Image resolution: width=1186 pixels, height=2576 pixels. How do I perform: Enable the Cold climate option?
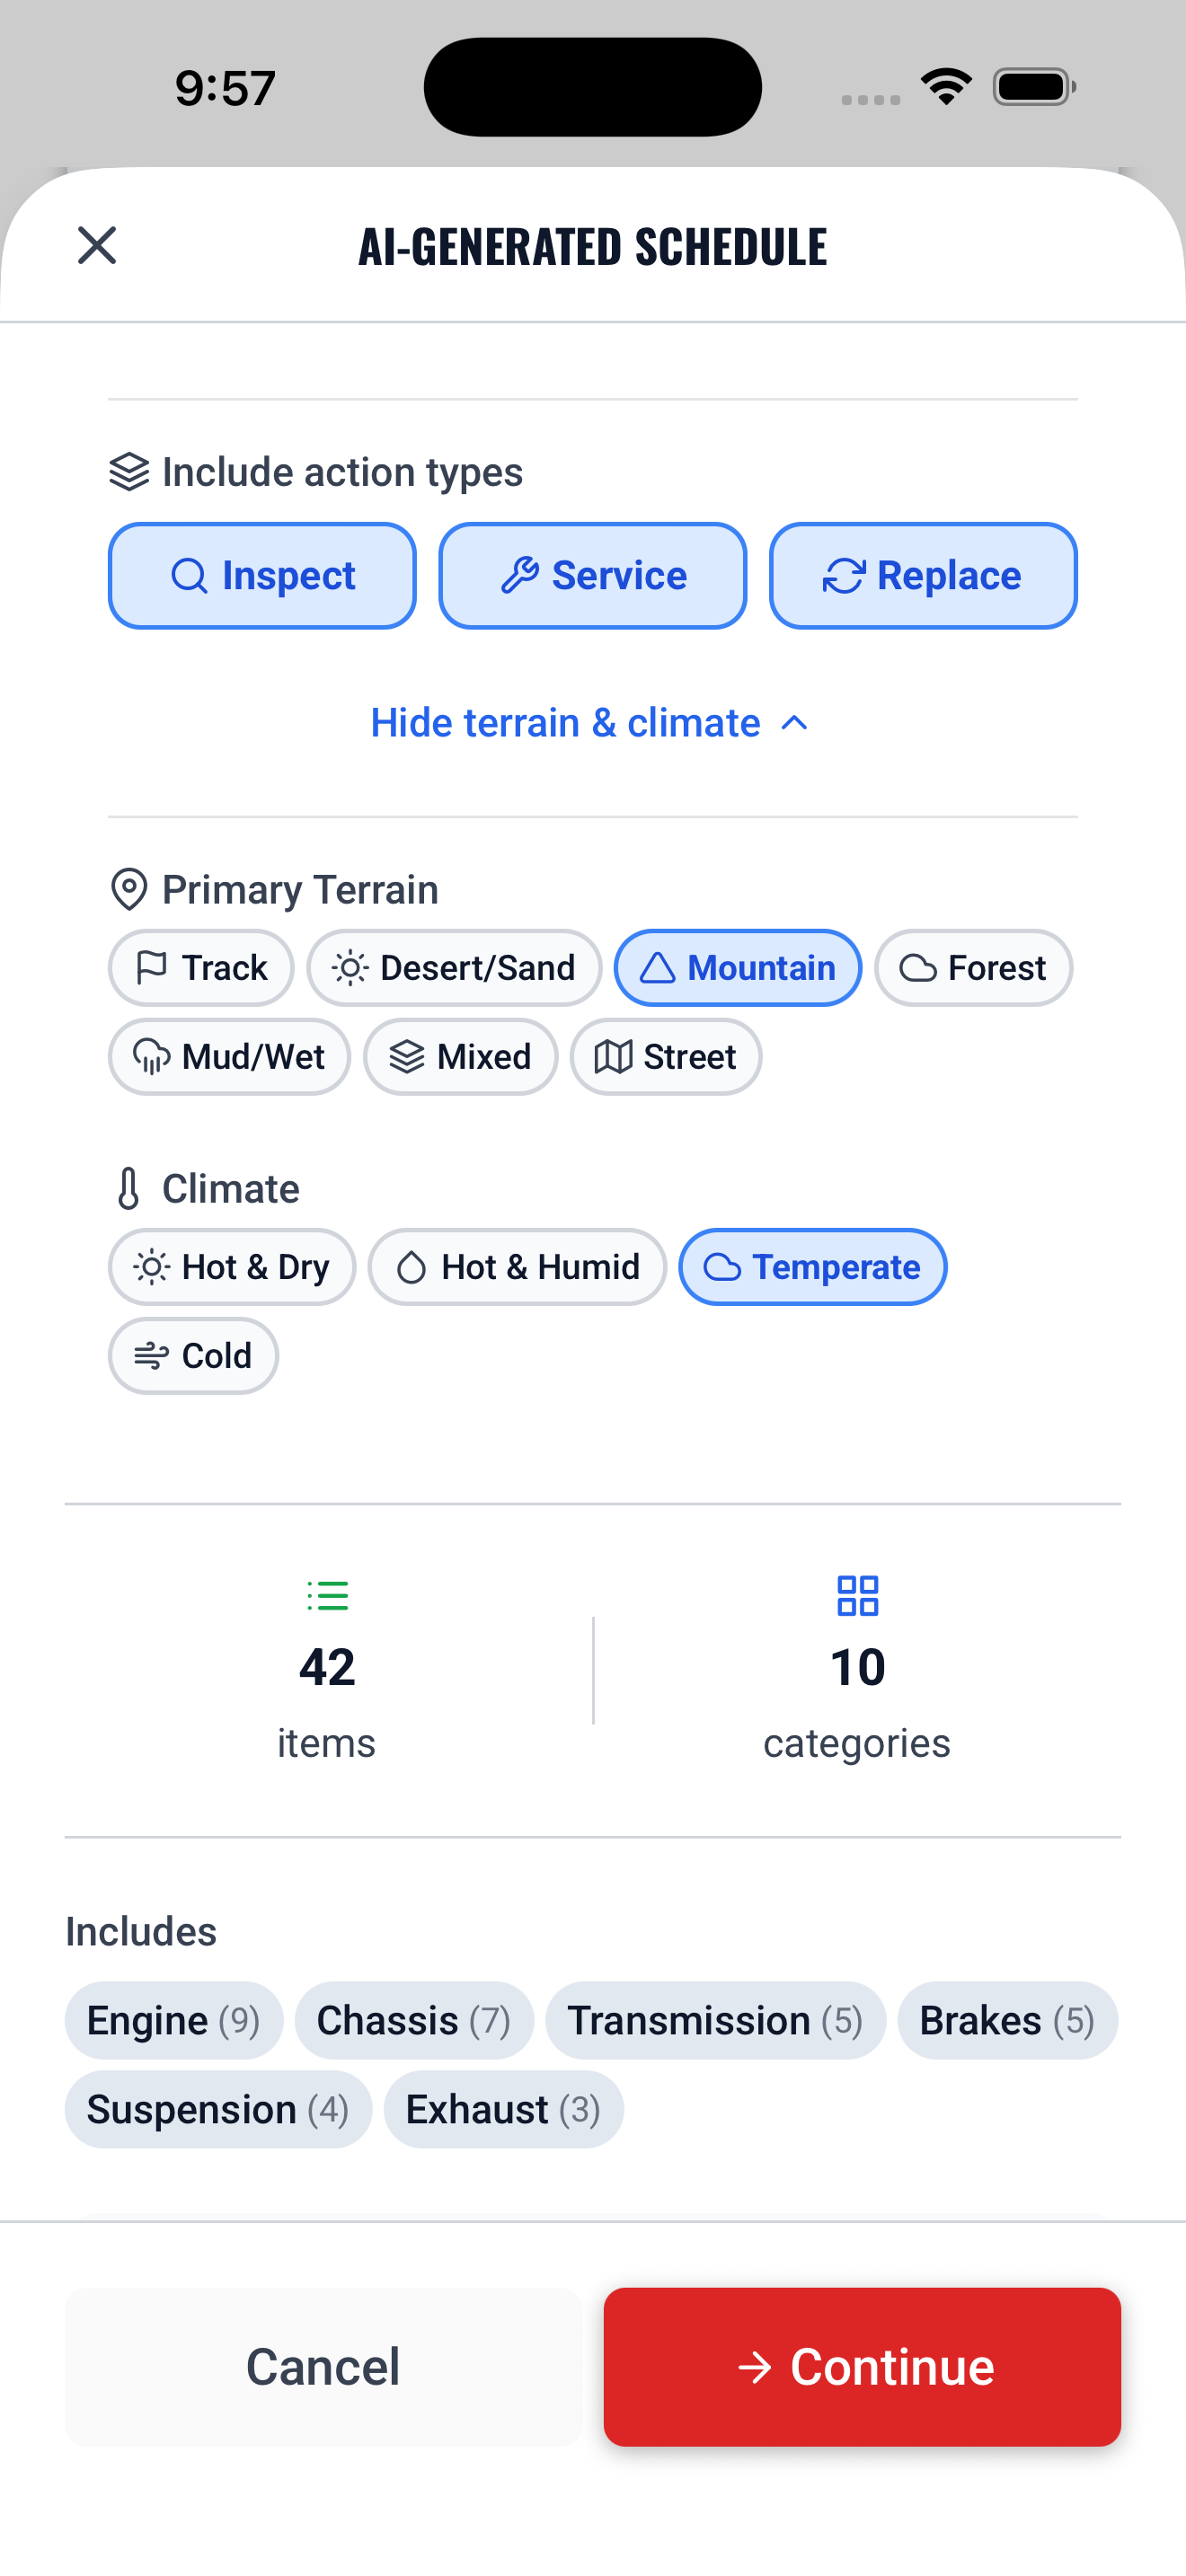pos(193,1355)
